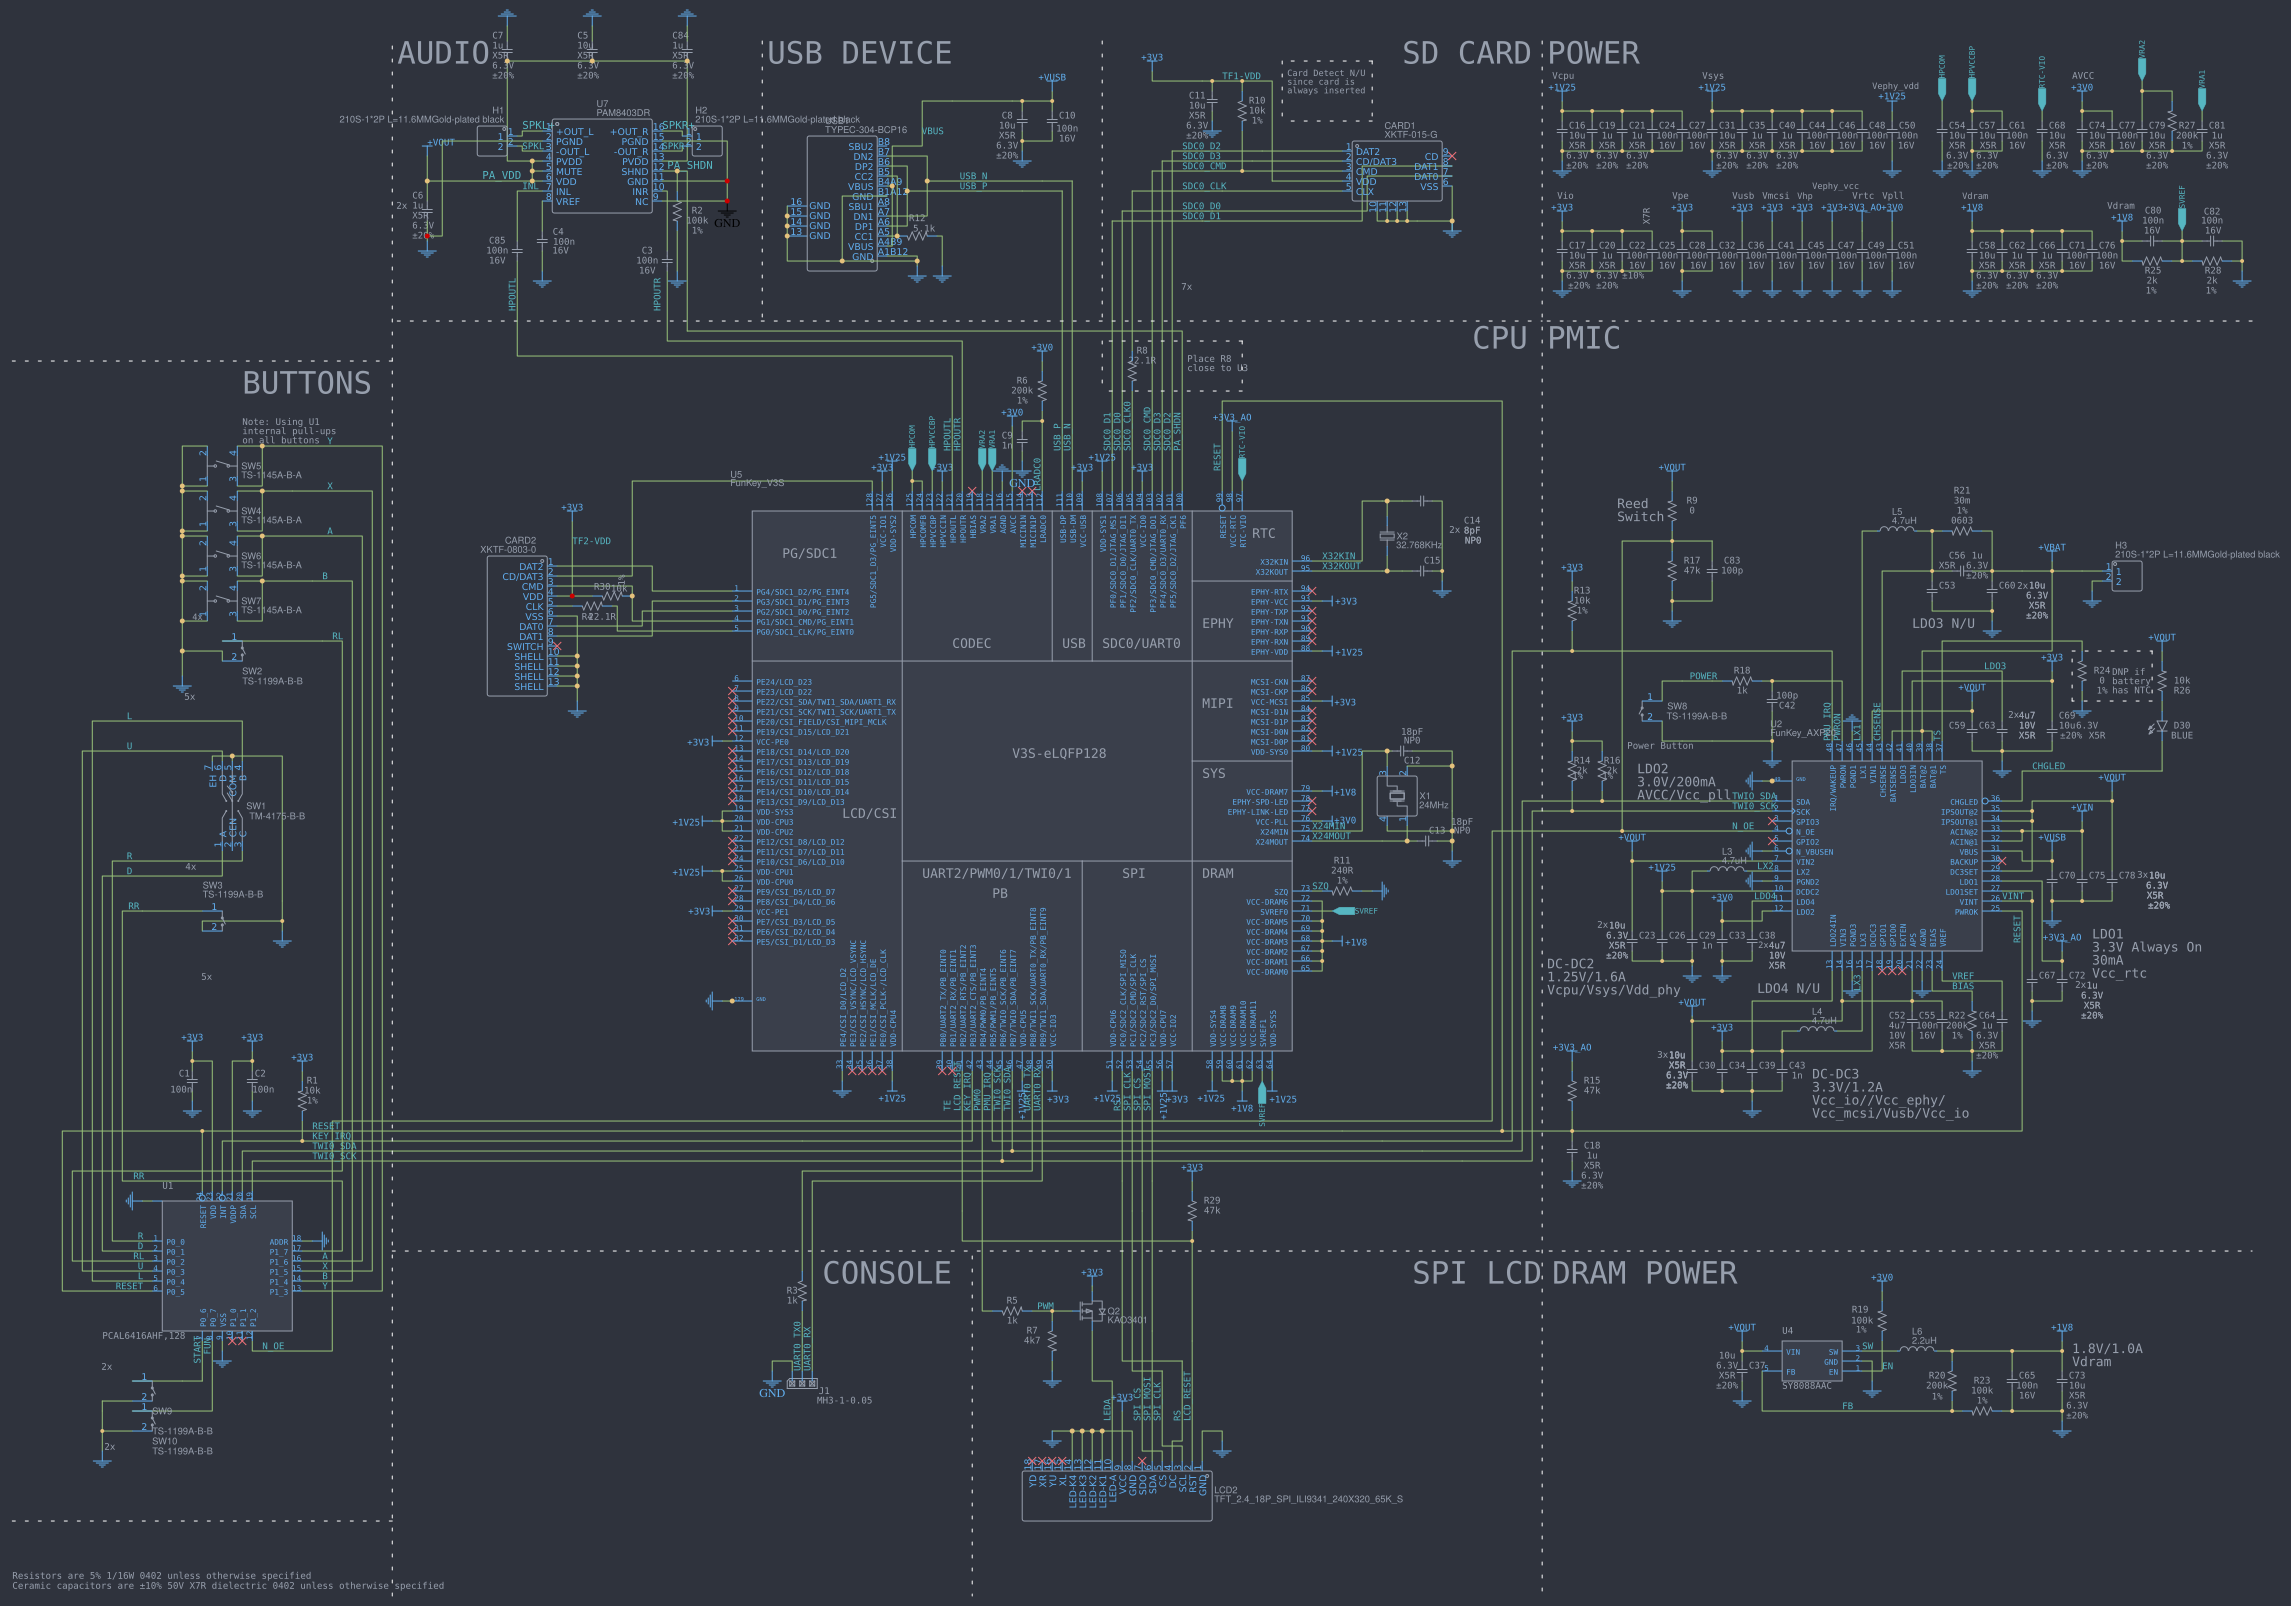
Task: Select the U4 SY8088AAC regulator symbol
Action: 1811,1362
